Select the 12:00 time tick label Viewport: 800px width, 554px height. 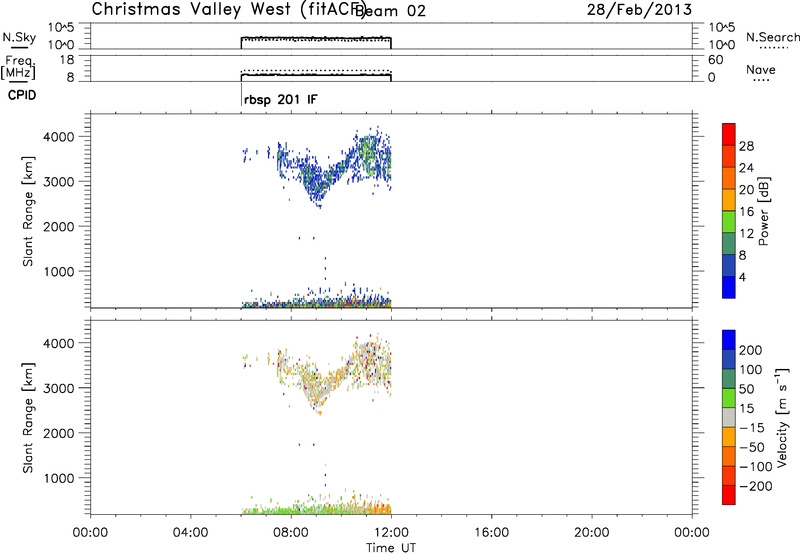[x=391, y=533]
